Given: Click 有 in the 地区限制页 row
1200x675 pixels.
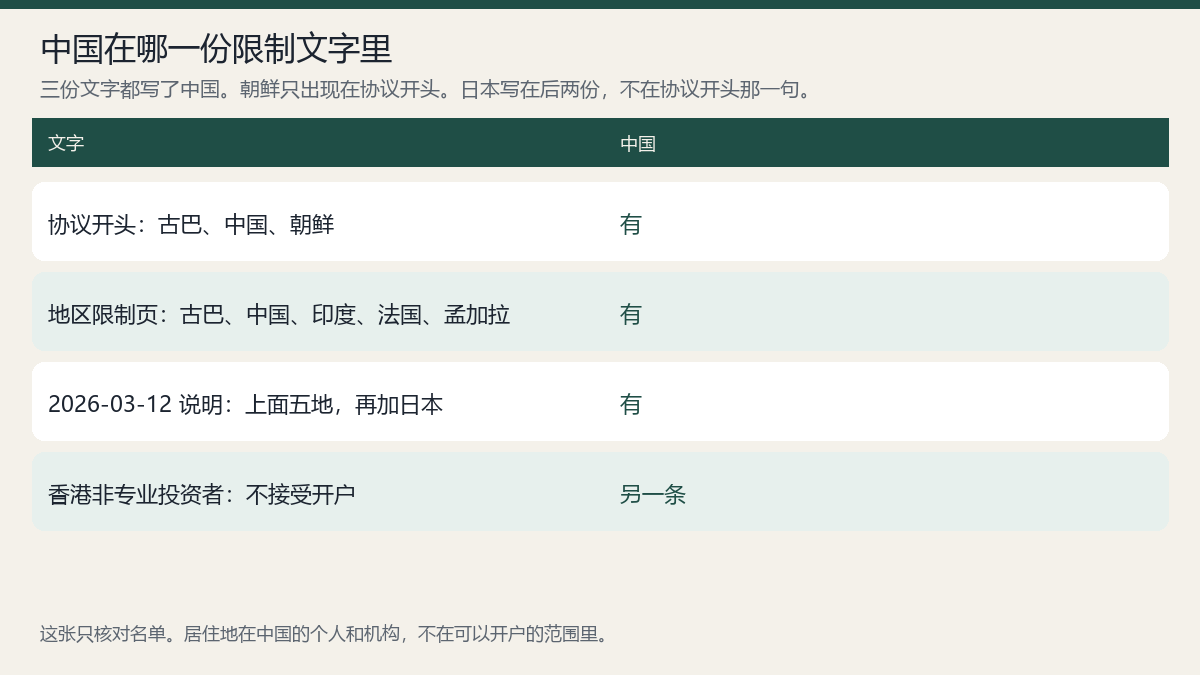Looking at the screenshot, I should [631, 315].
